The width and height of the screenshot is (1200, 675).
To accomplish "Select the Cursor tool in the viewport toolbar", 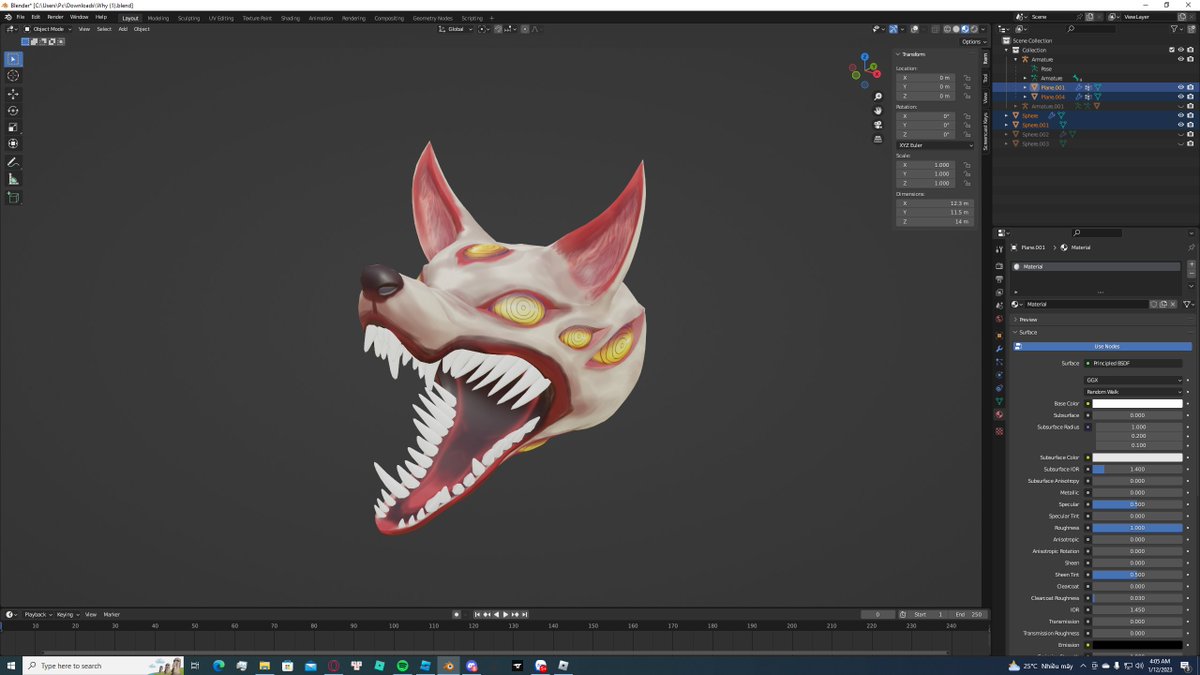I will click(x=13, y=76).
